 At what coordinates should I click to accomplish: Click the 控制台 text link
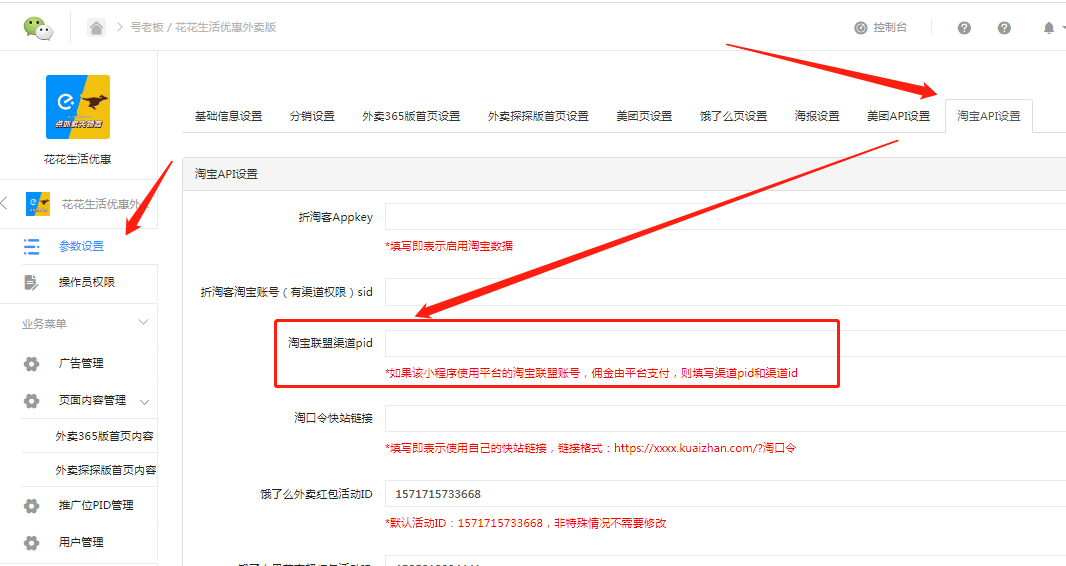[x=890, y=28]
